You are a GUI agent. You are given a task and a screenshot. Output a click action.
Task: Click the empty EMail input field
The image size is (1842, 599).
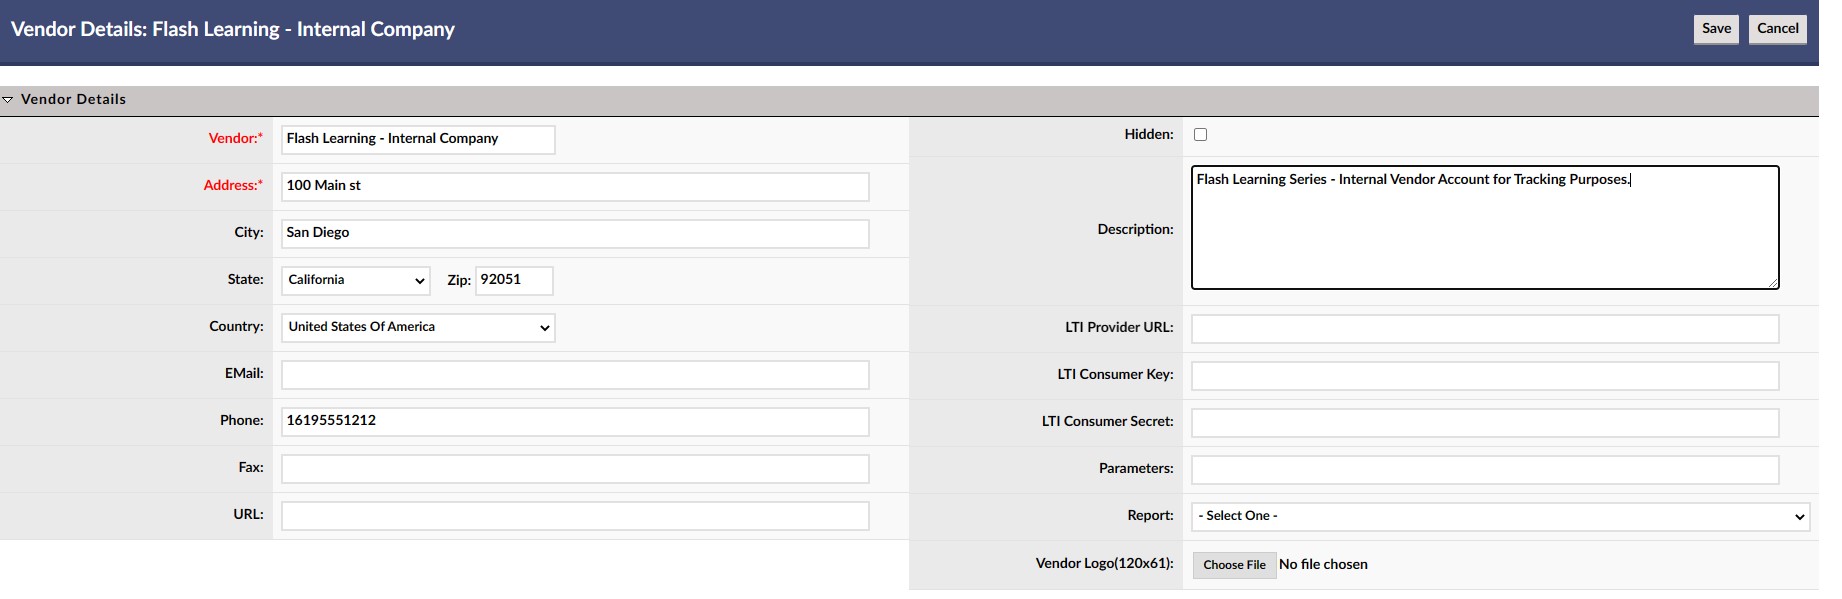pyautogui.click(x=575, y=375)
